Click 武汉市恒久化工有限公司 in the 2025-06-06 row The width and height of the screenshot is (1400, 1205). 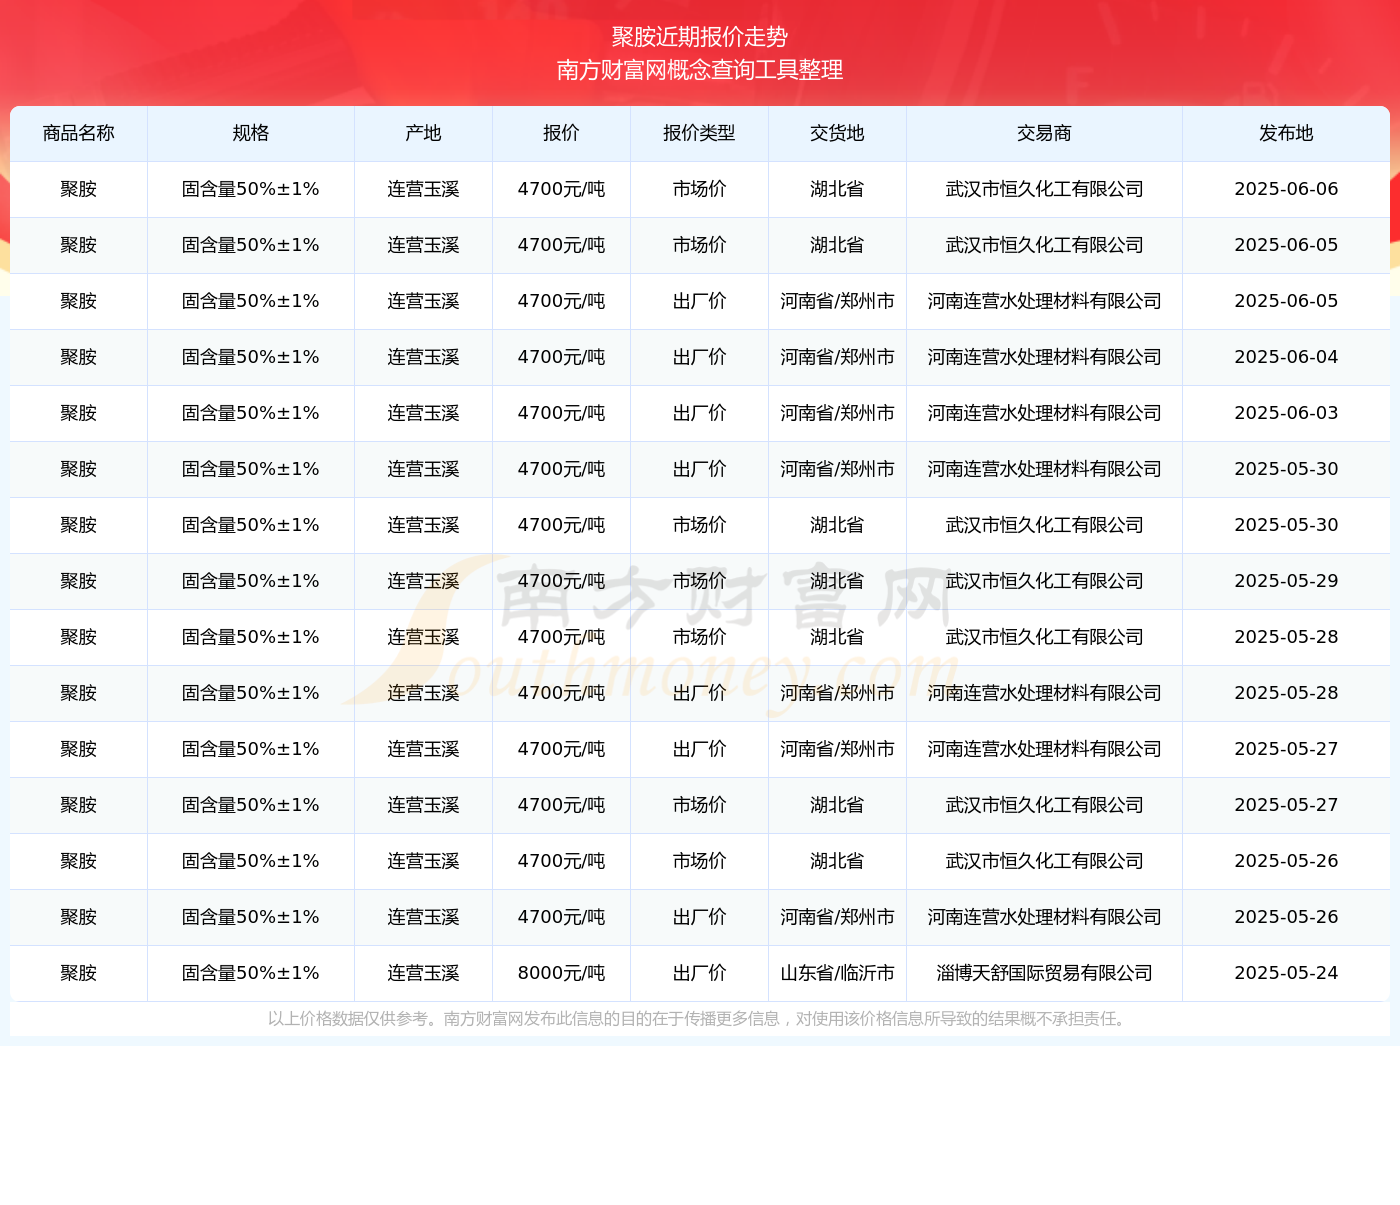(1044, 189)
